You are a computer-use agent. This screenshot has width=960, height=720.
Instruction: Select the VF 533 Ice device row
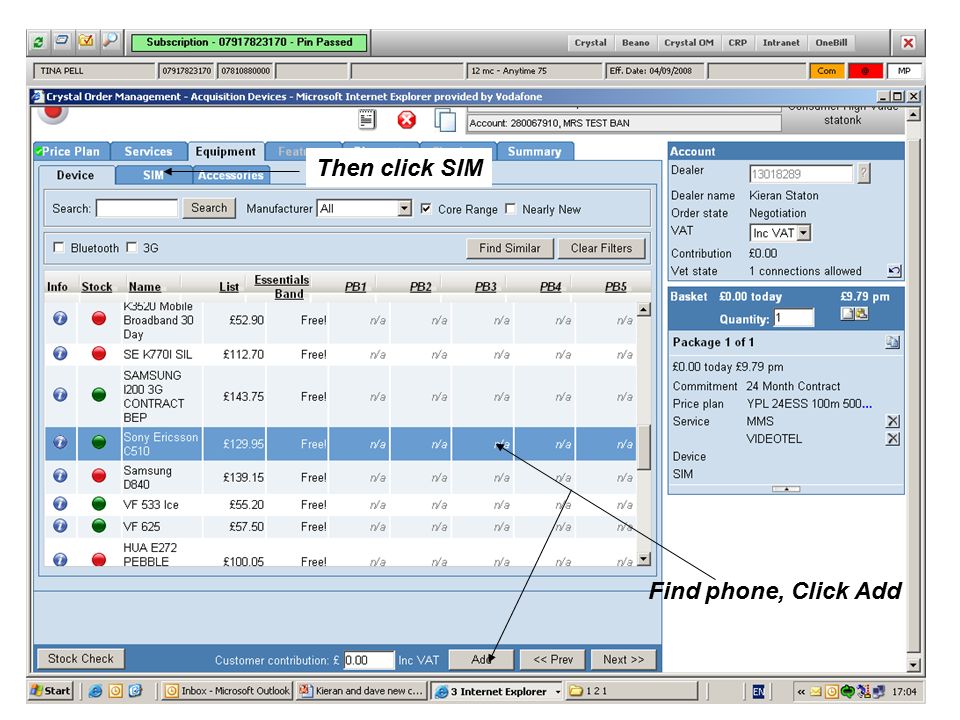point(340,504)
